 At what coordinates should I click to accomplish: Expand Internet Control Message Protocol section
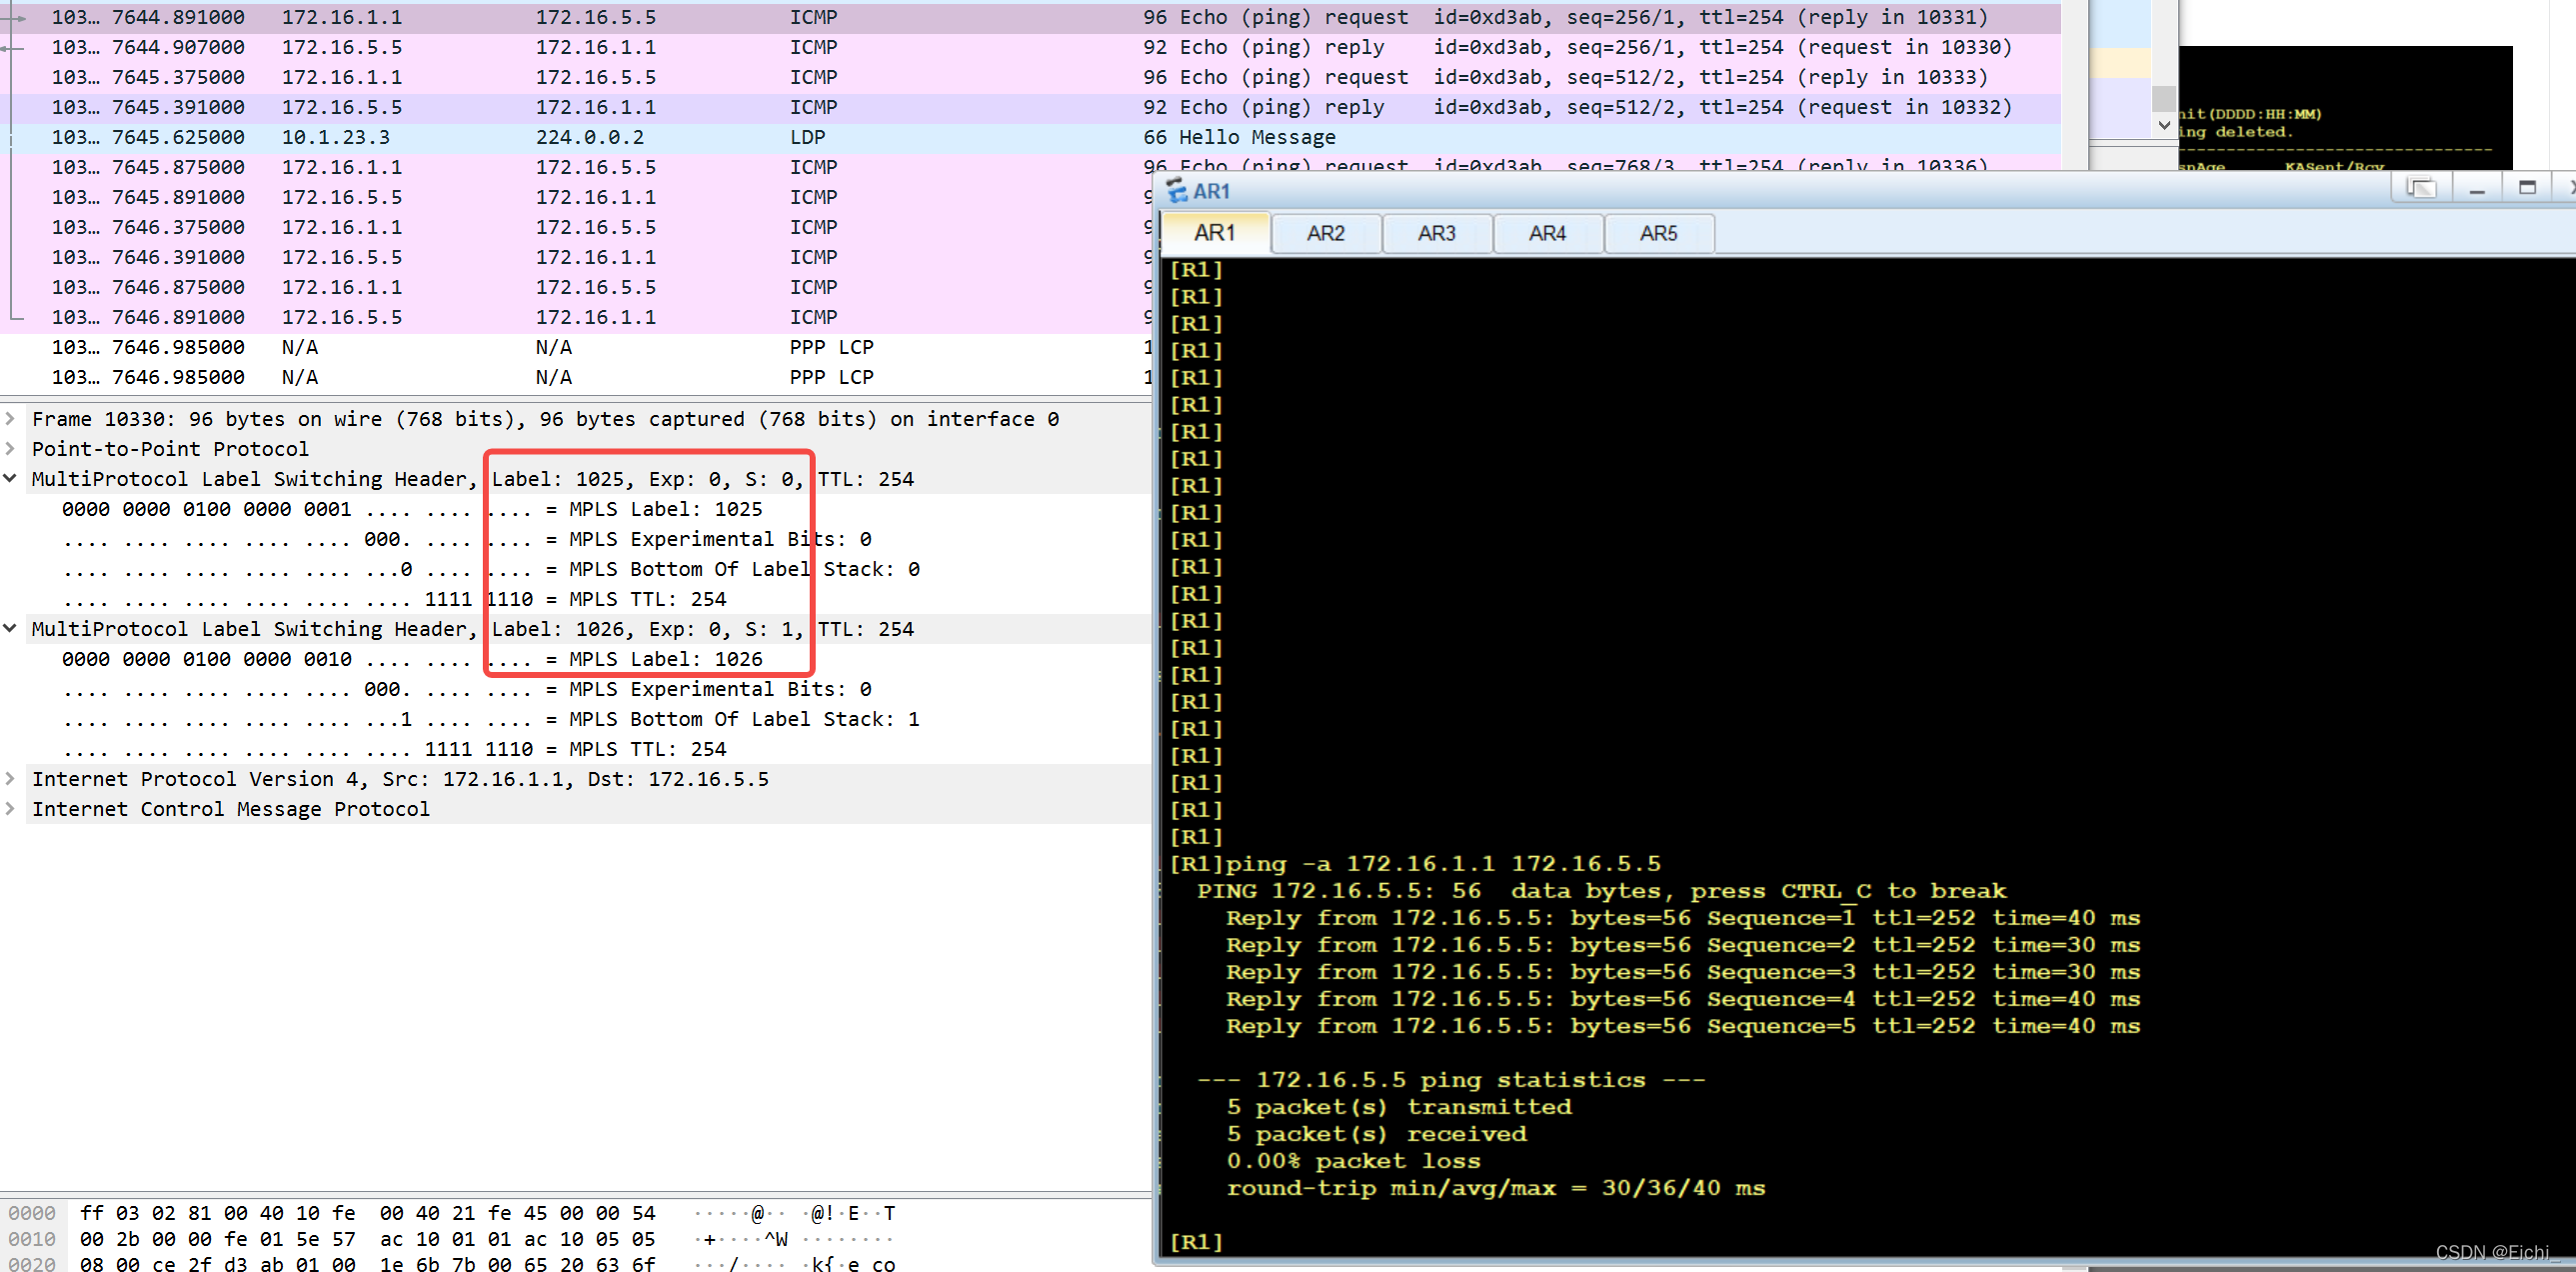(10, 809)
